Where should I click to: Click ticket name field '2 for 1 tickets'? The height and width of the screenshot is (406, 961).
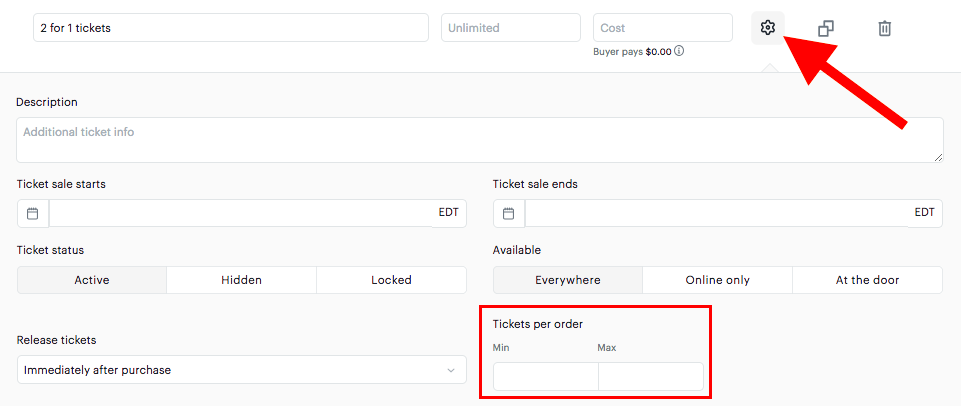(231, 28)
